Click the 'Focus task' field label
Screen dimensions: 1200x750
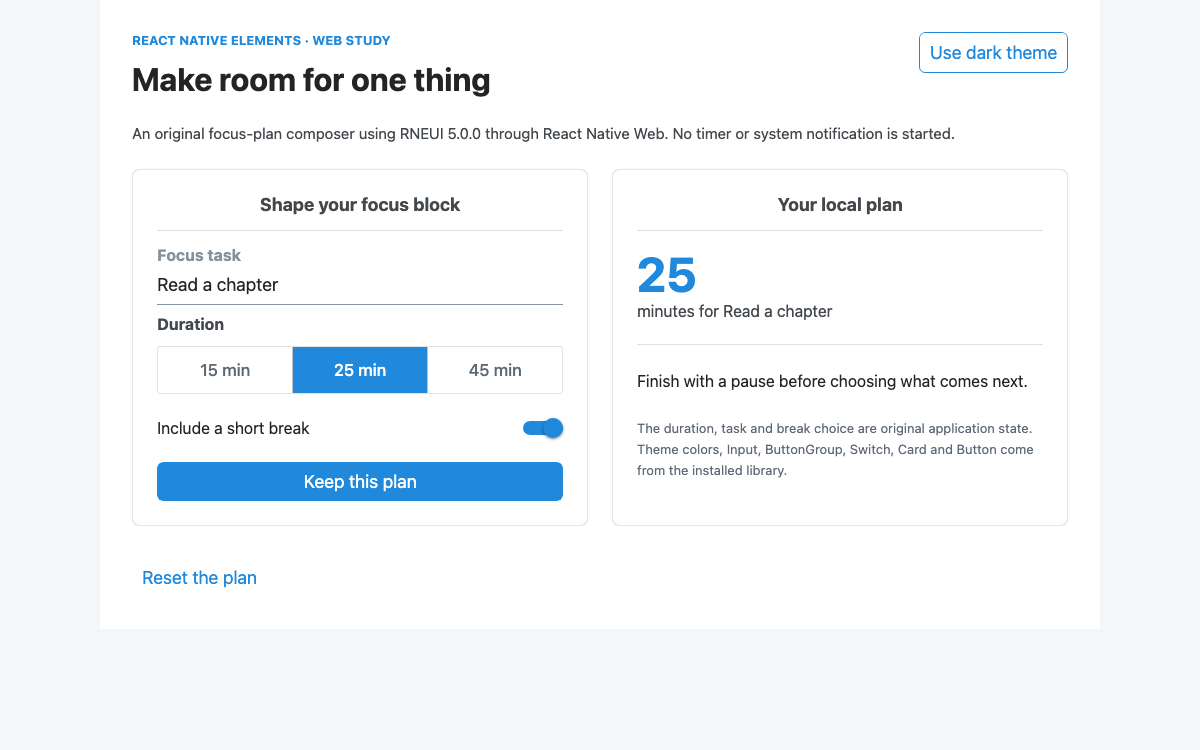(x=199, y=256)
